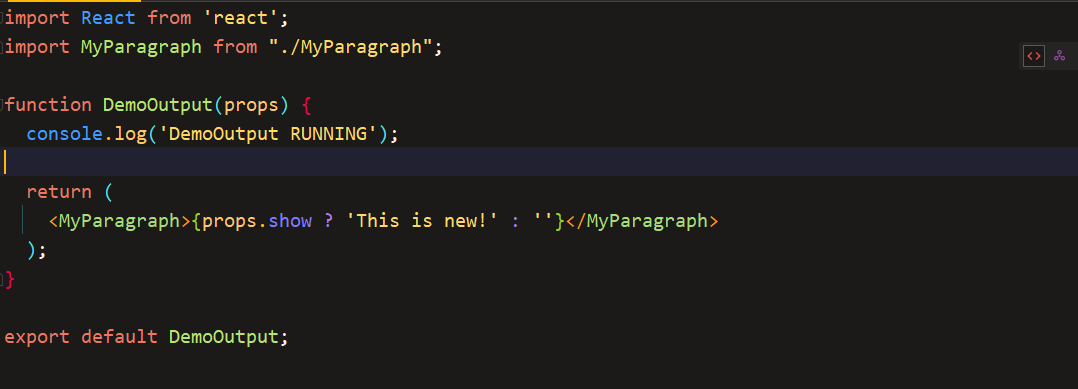Click the console identifier
Image resolution: width=1078 pixels, height=389 pixels.
click(65, 134)
